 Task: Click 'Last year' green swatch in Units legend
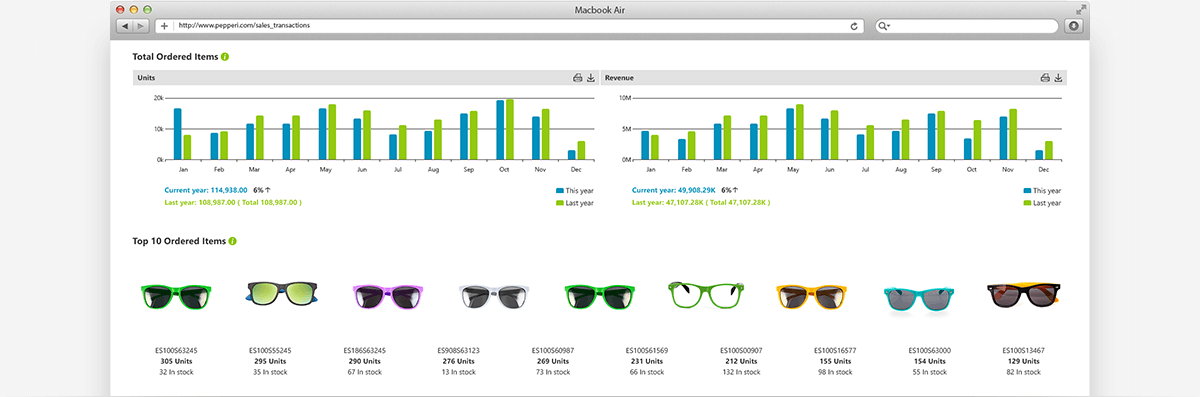[560, 203]
